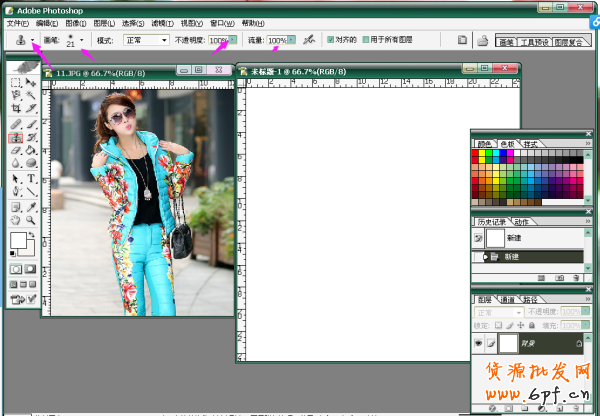Select the Type tool (T)

pyautogui.click(x=32, y=178)
